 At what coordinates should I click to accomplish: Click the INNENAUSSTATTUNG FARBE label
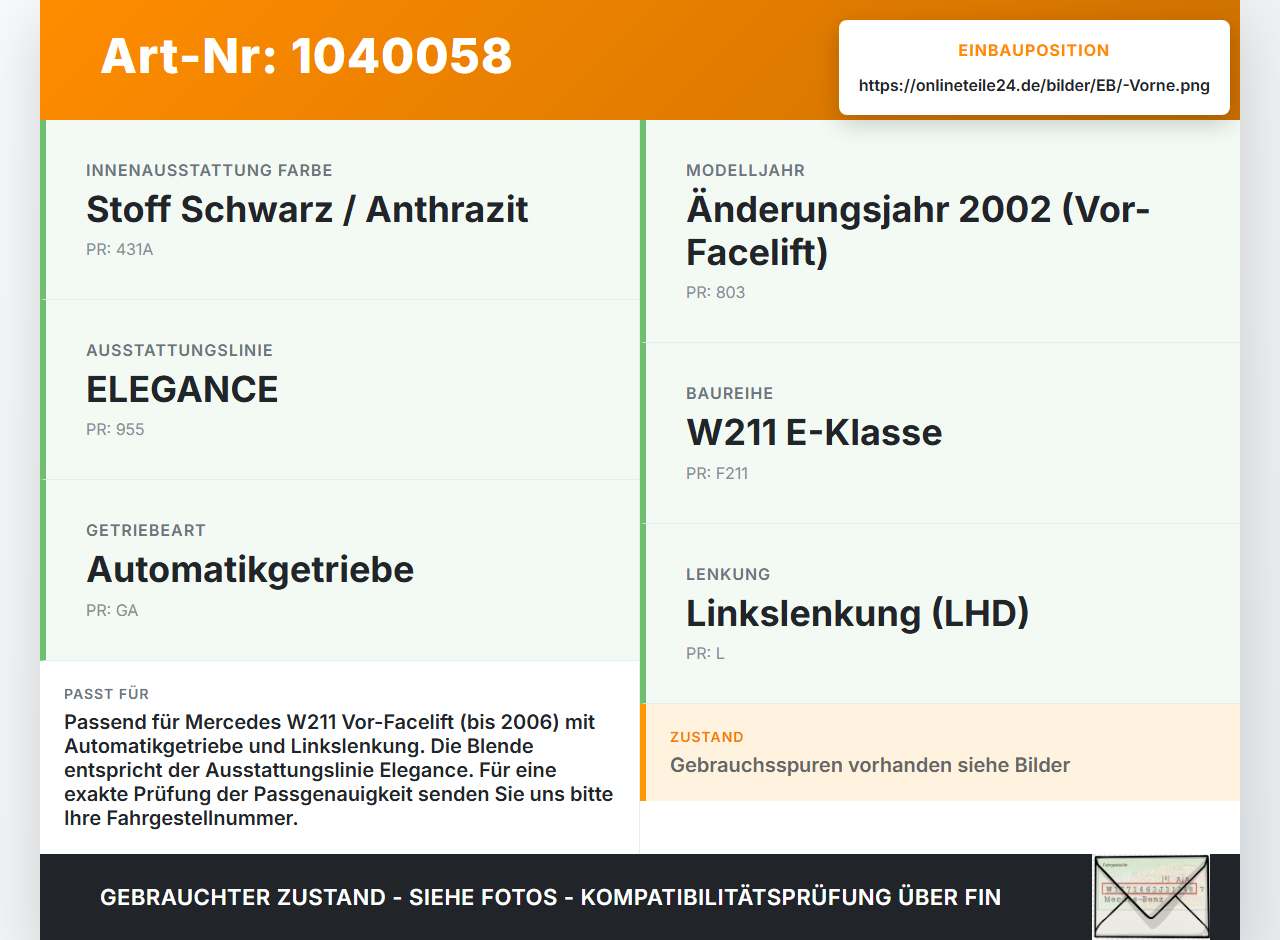point(209,170)
